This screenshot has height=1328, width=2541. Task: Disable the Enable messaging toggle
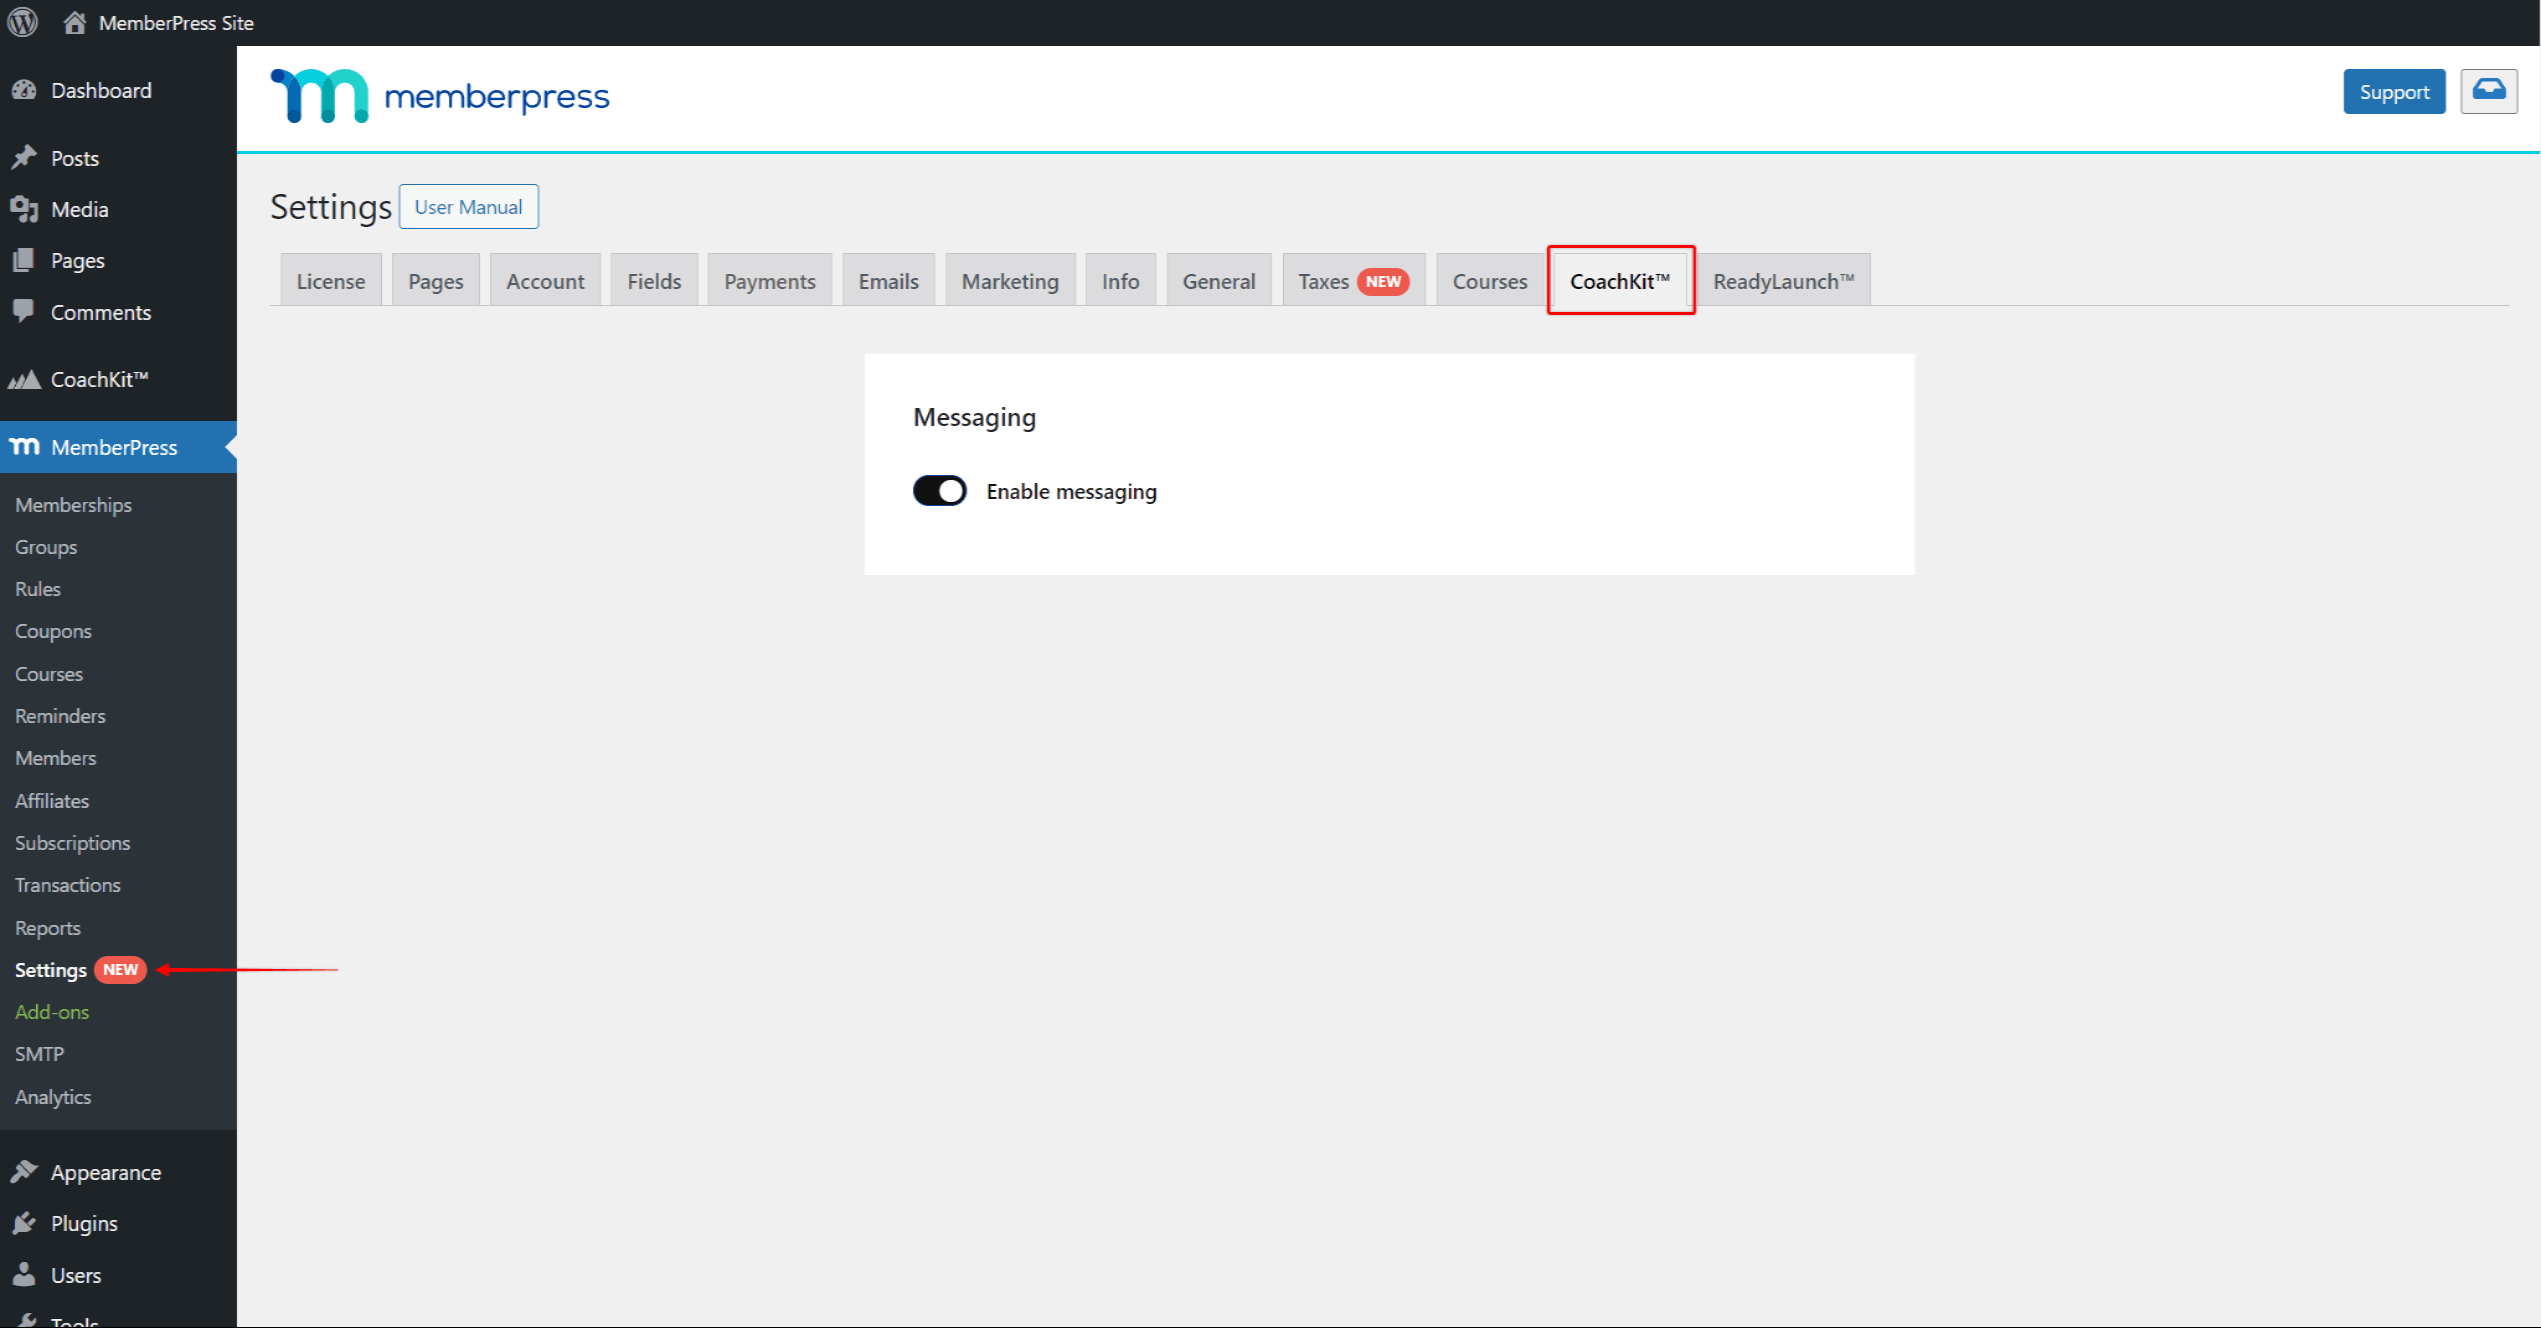[939, 491]
